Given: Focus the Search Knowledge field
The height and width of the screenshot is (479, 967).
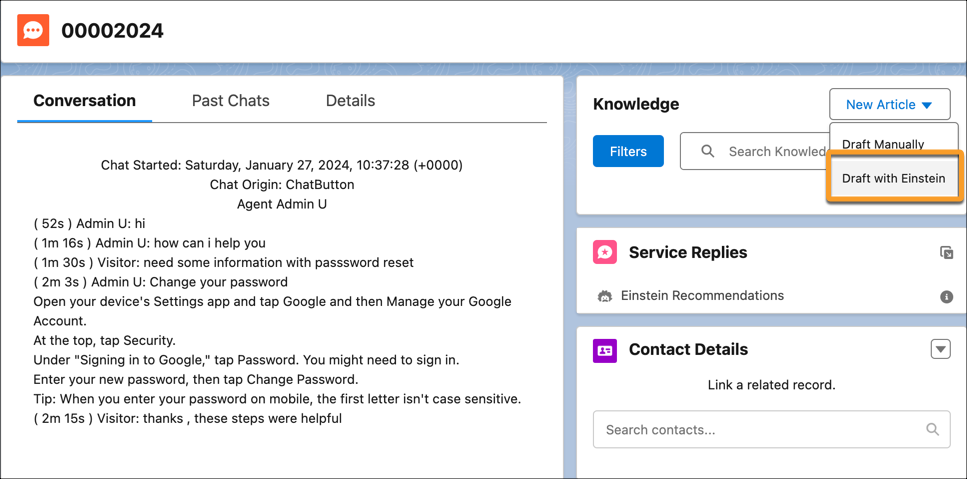Looking at the screenshot, I should pos(770,151).
